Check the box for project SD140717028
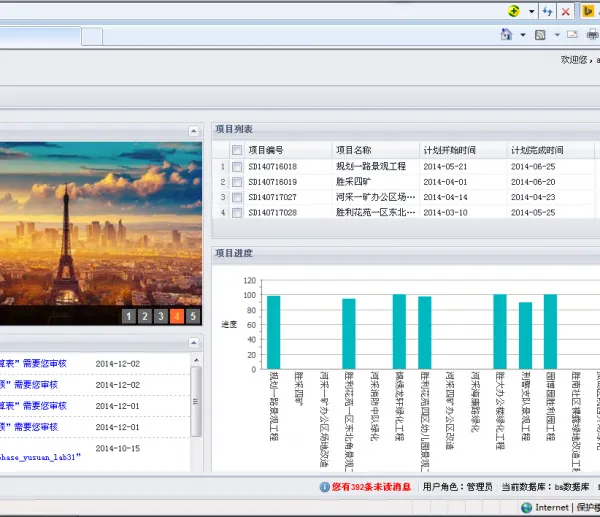600x517 pixels. pyautogui.click(x=237, y=212)
